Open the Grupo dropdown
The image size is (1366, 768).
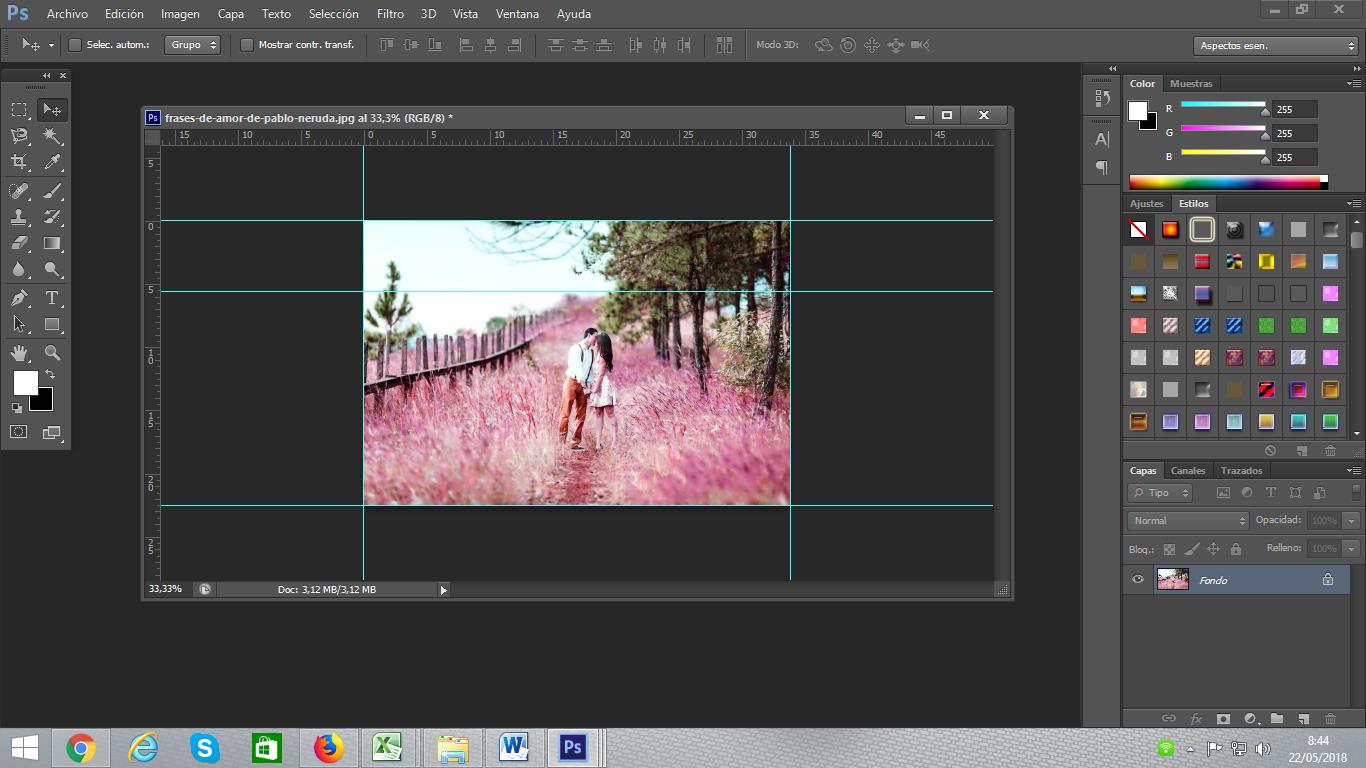click(193, 45)
